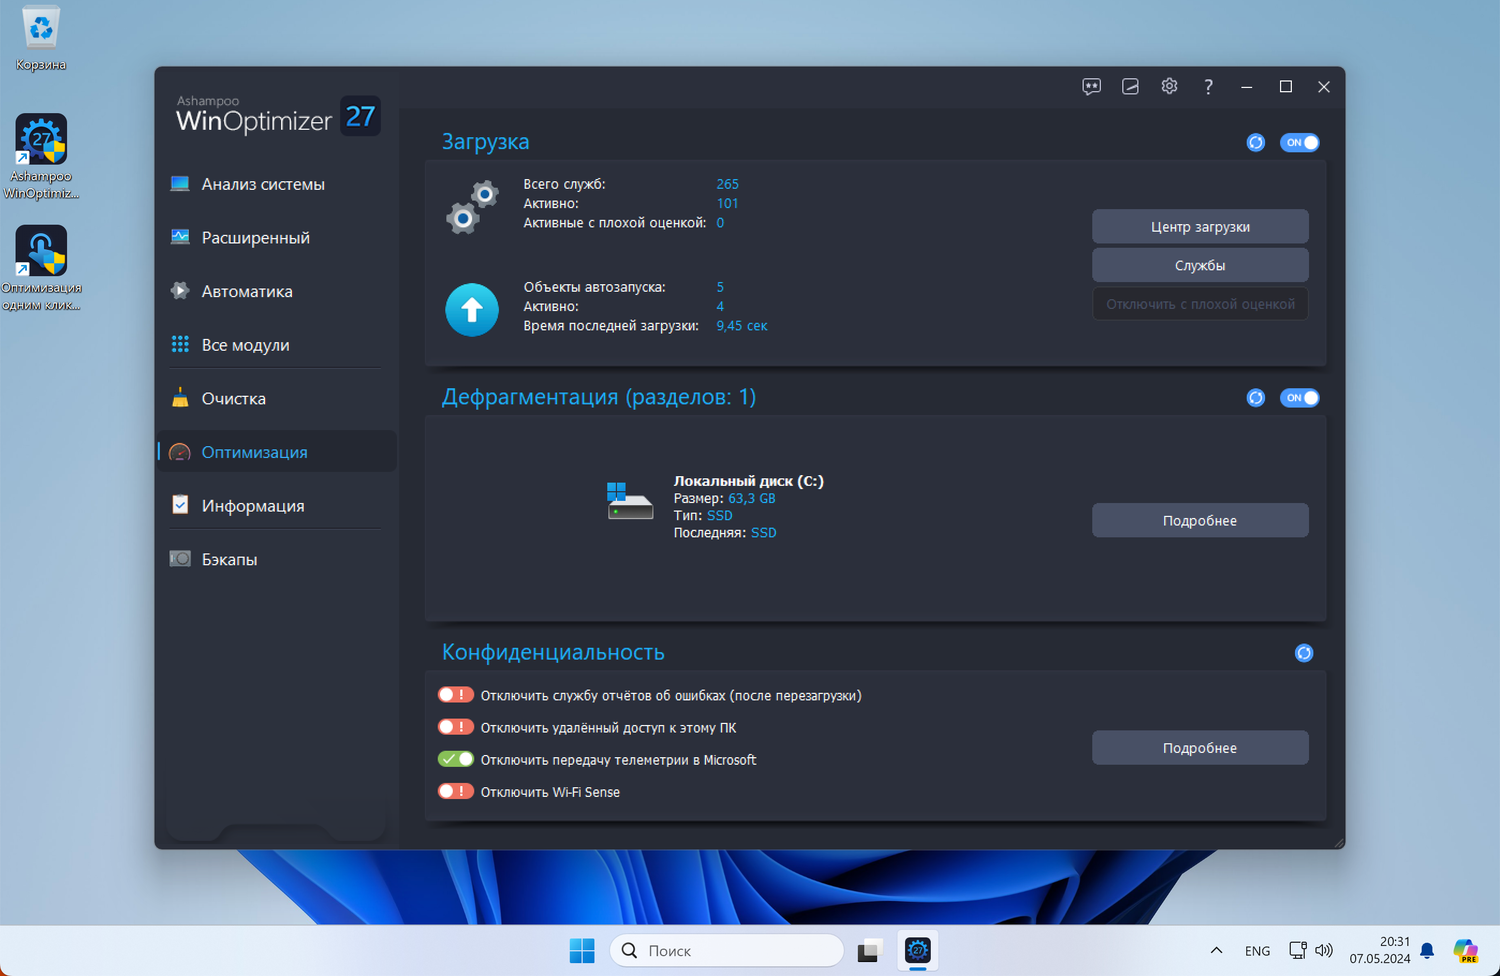Click the active services value 101
This screenshot has height=976, width=1500.
(727, 203)
